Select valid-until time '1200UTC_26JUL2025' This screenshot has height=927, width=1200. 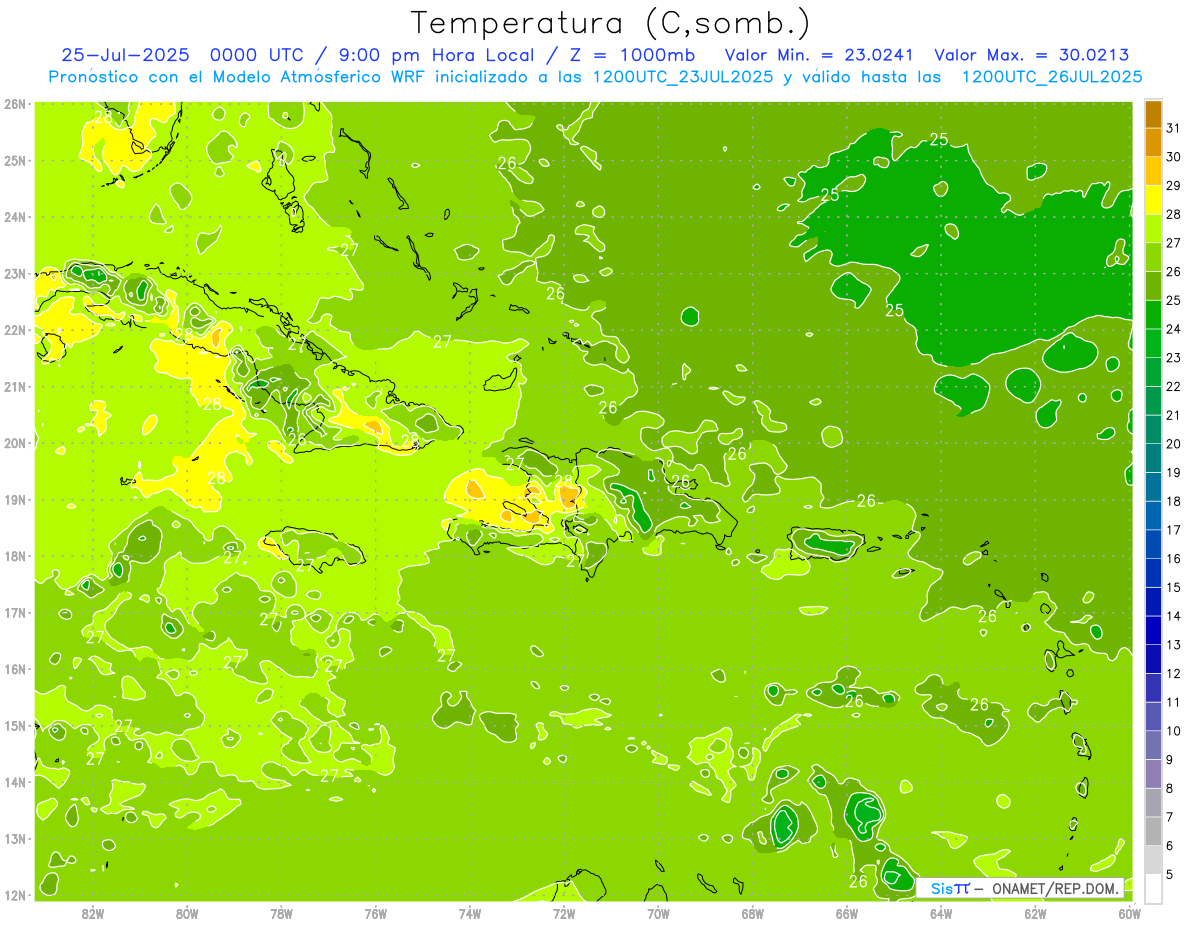1052,77
